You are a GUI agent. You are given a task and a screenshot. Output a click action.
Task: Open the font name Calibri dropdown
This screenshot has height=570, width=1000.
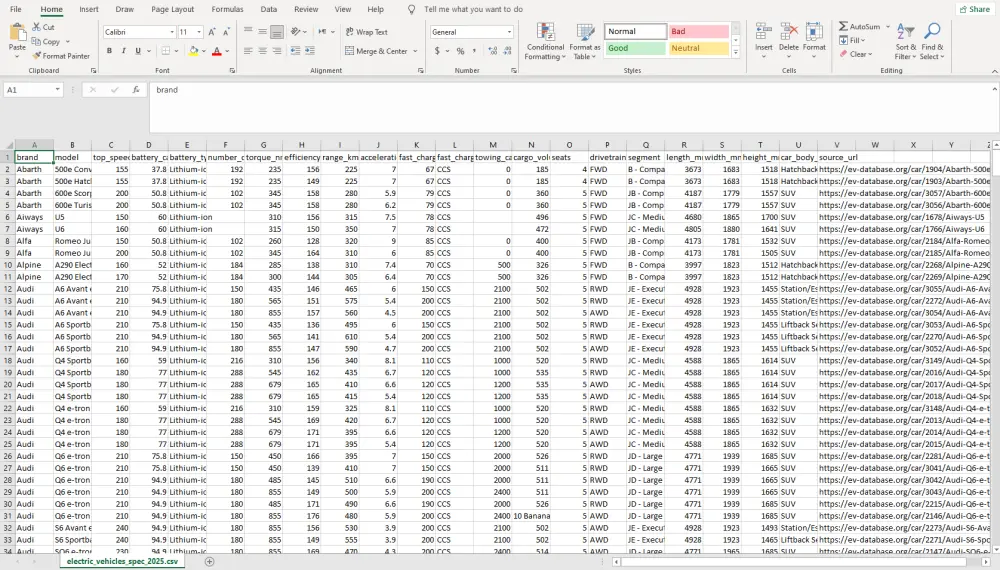tap(172, 32)
